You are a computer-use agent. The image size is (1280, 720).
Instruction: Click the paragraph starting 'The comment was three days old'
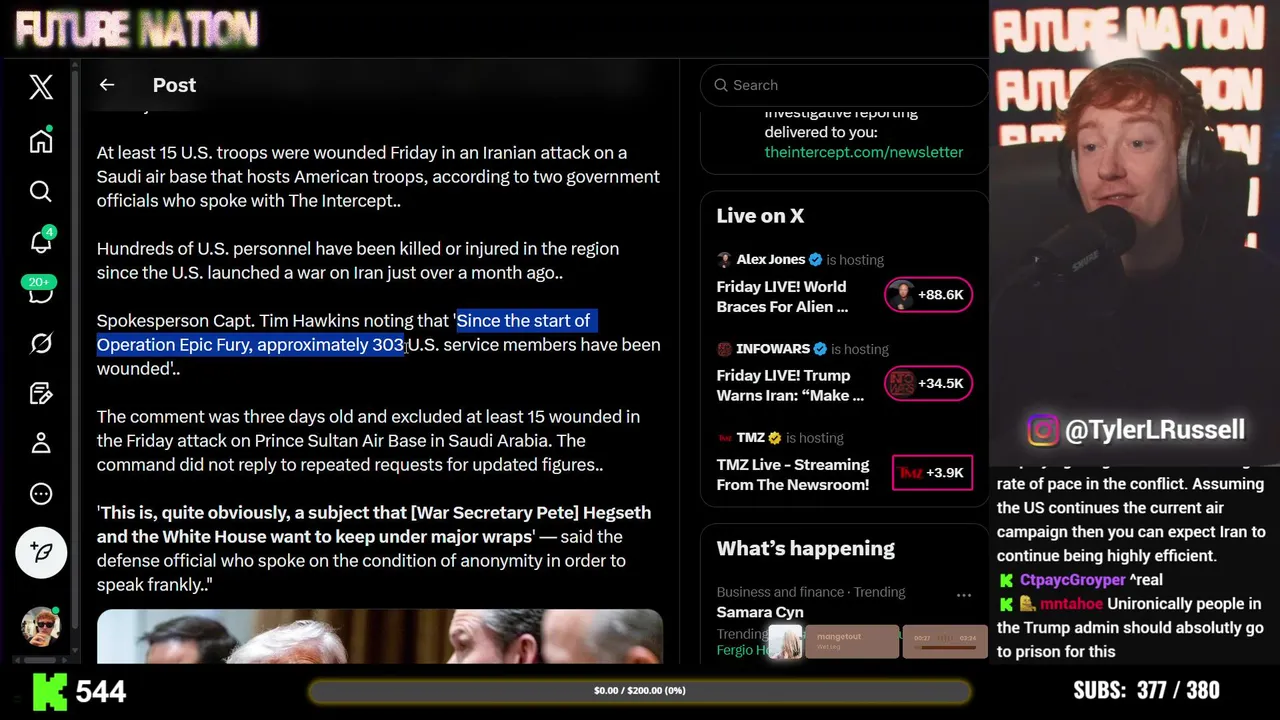tap(368, 441)
